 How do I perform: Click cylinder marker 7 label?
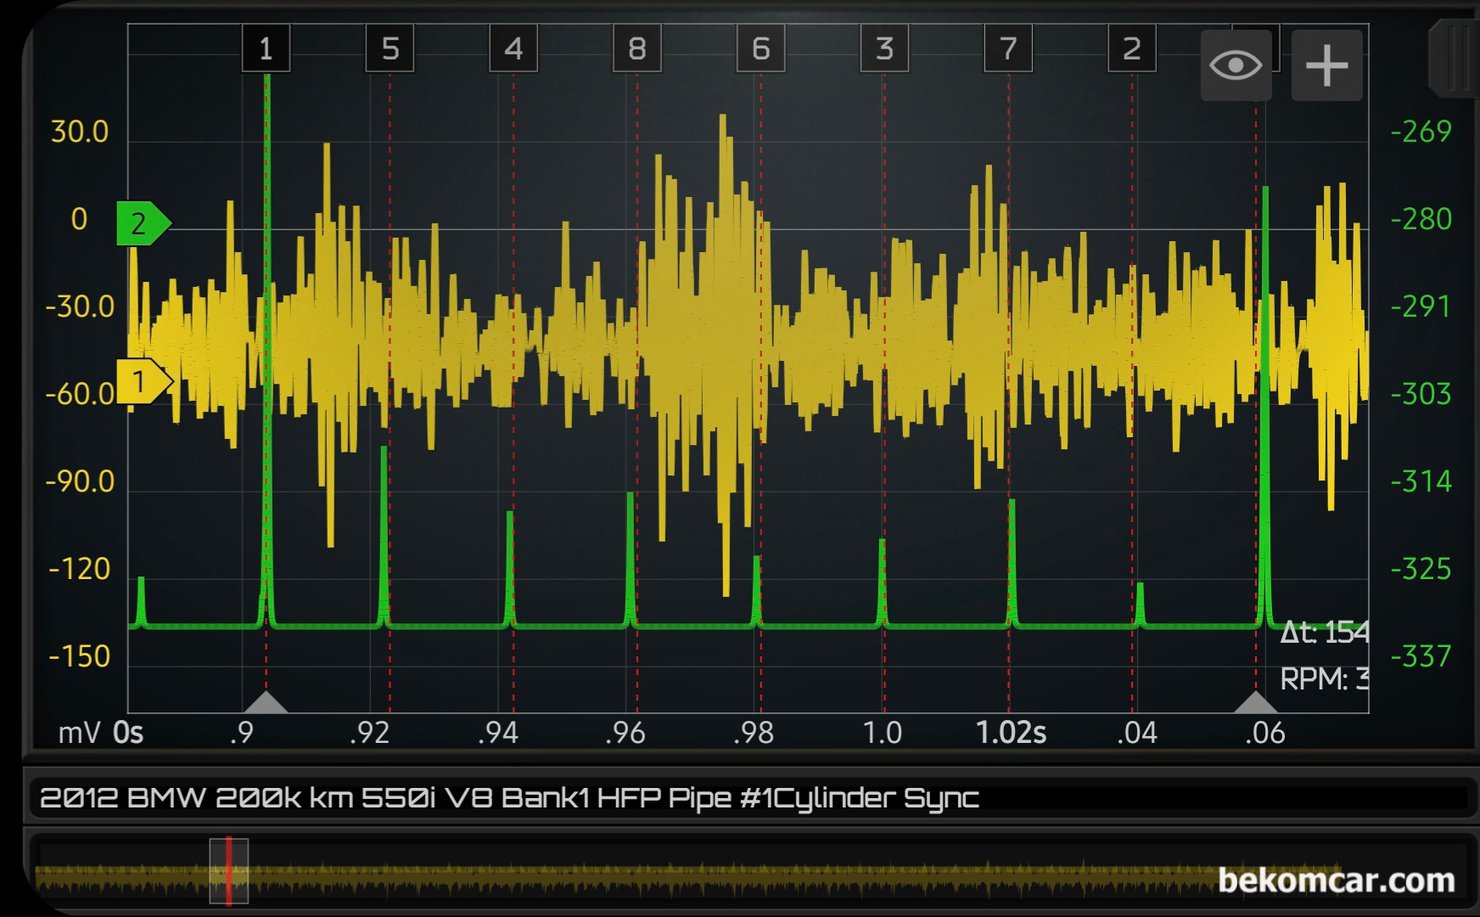[1008, 49]
